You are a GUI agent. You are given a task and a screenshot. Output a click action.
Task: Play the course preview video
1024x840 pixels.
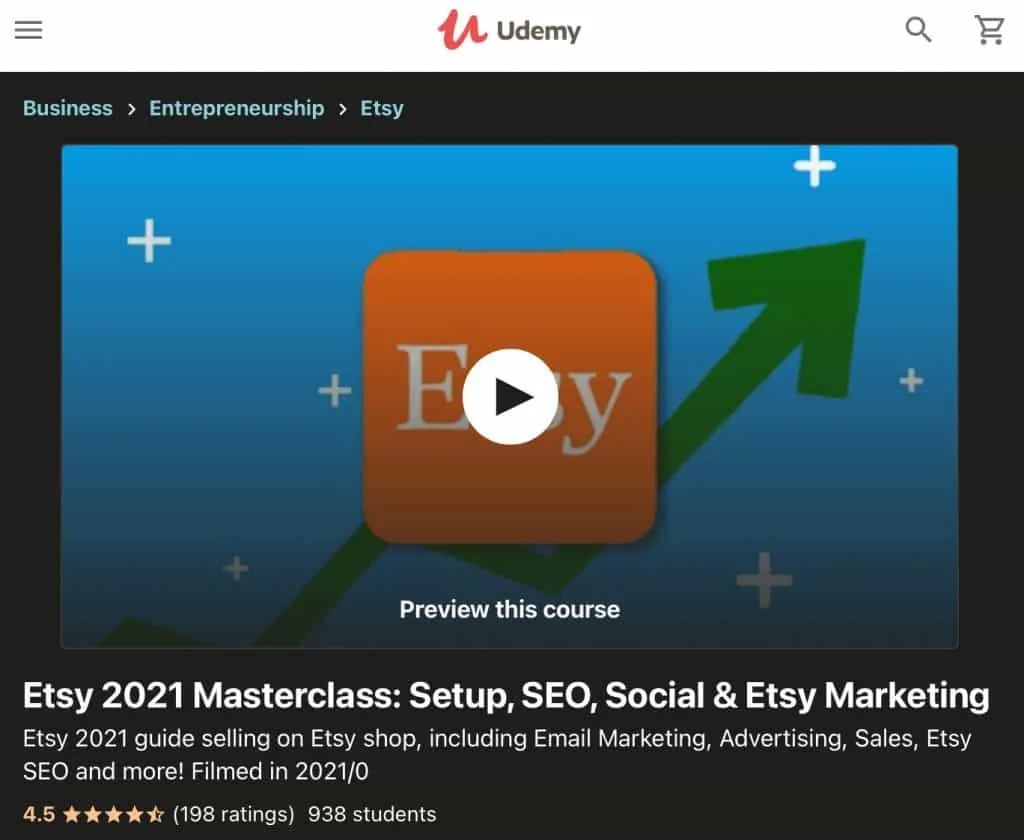coord(510,396)
